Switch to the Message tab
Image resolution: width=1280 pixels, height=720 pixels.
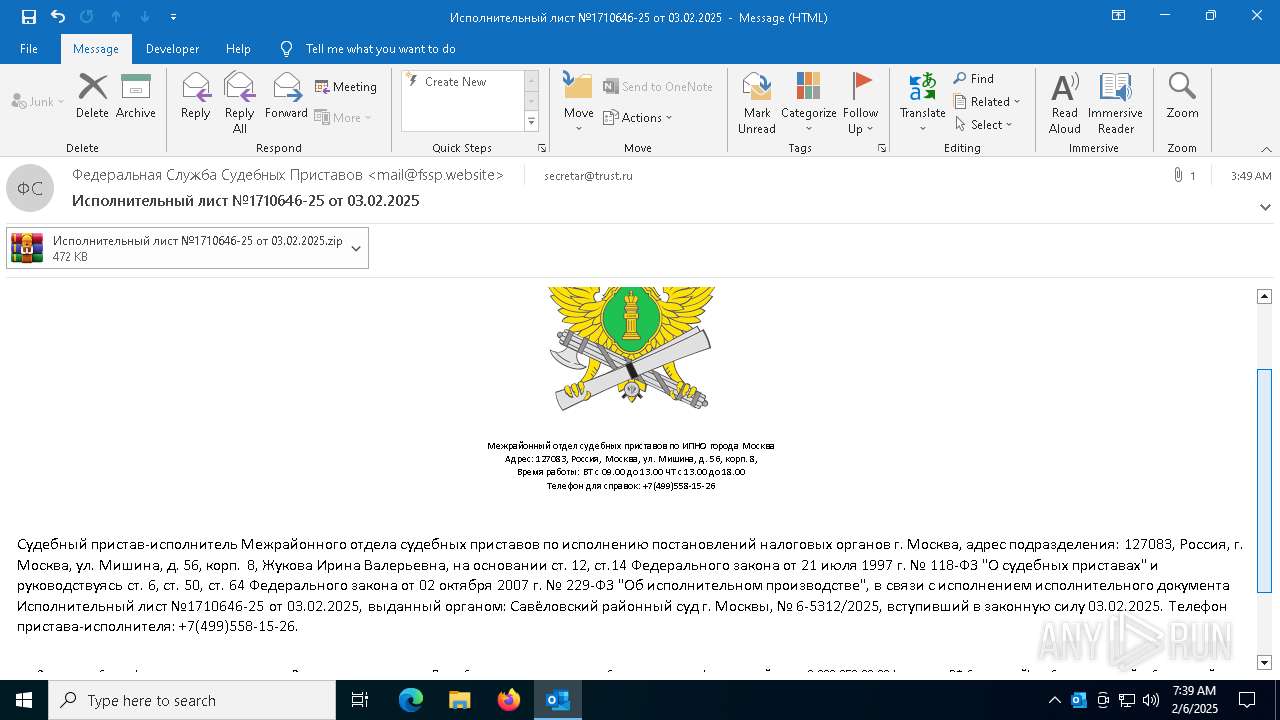(95, 48)
